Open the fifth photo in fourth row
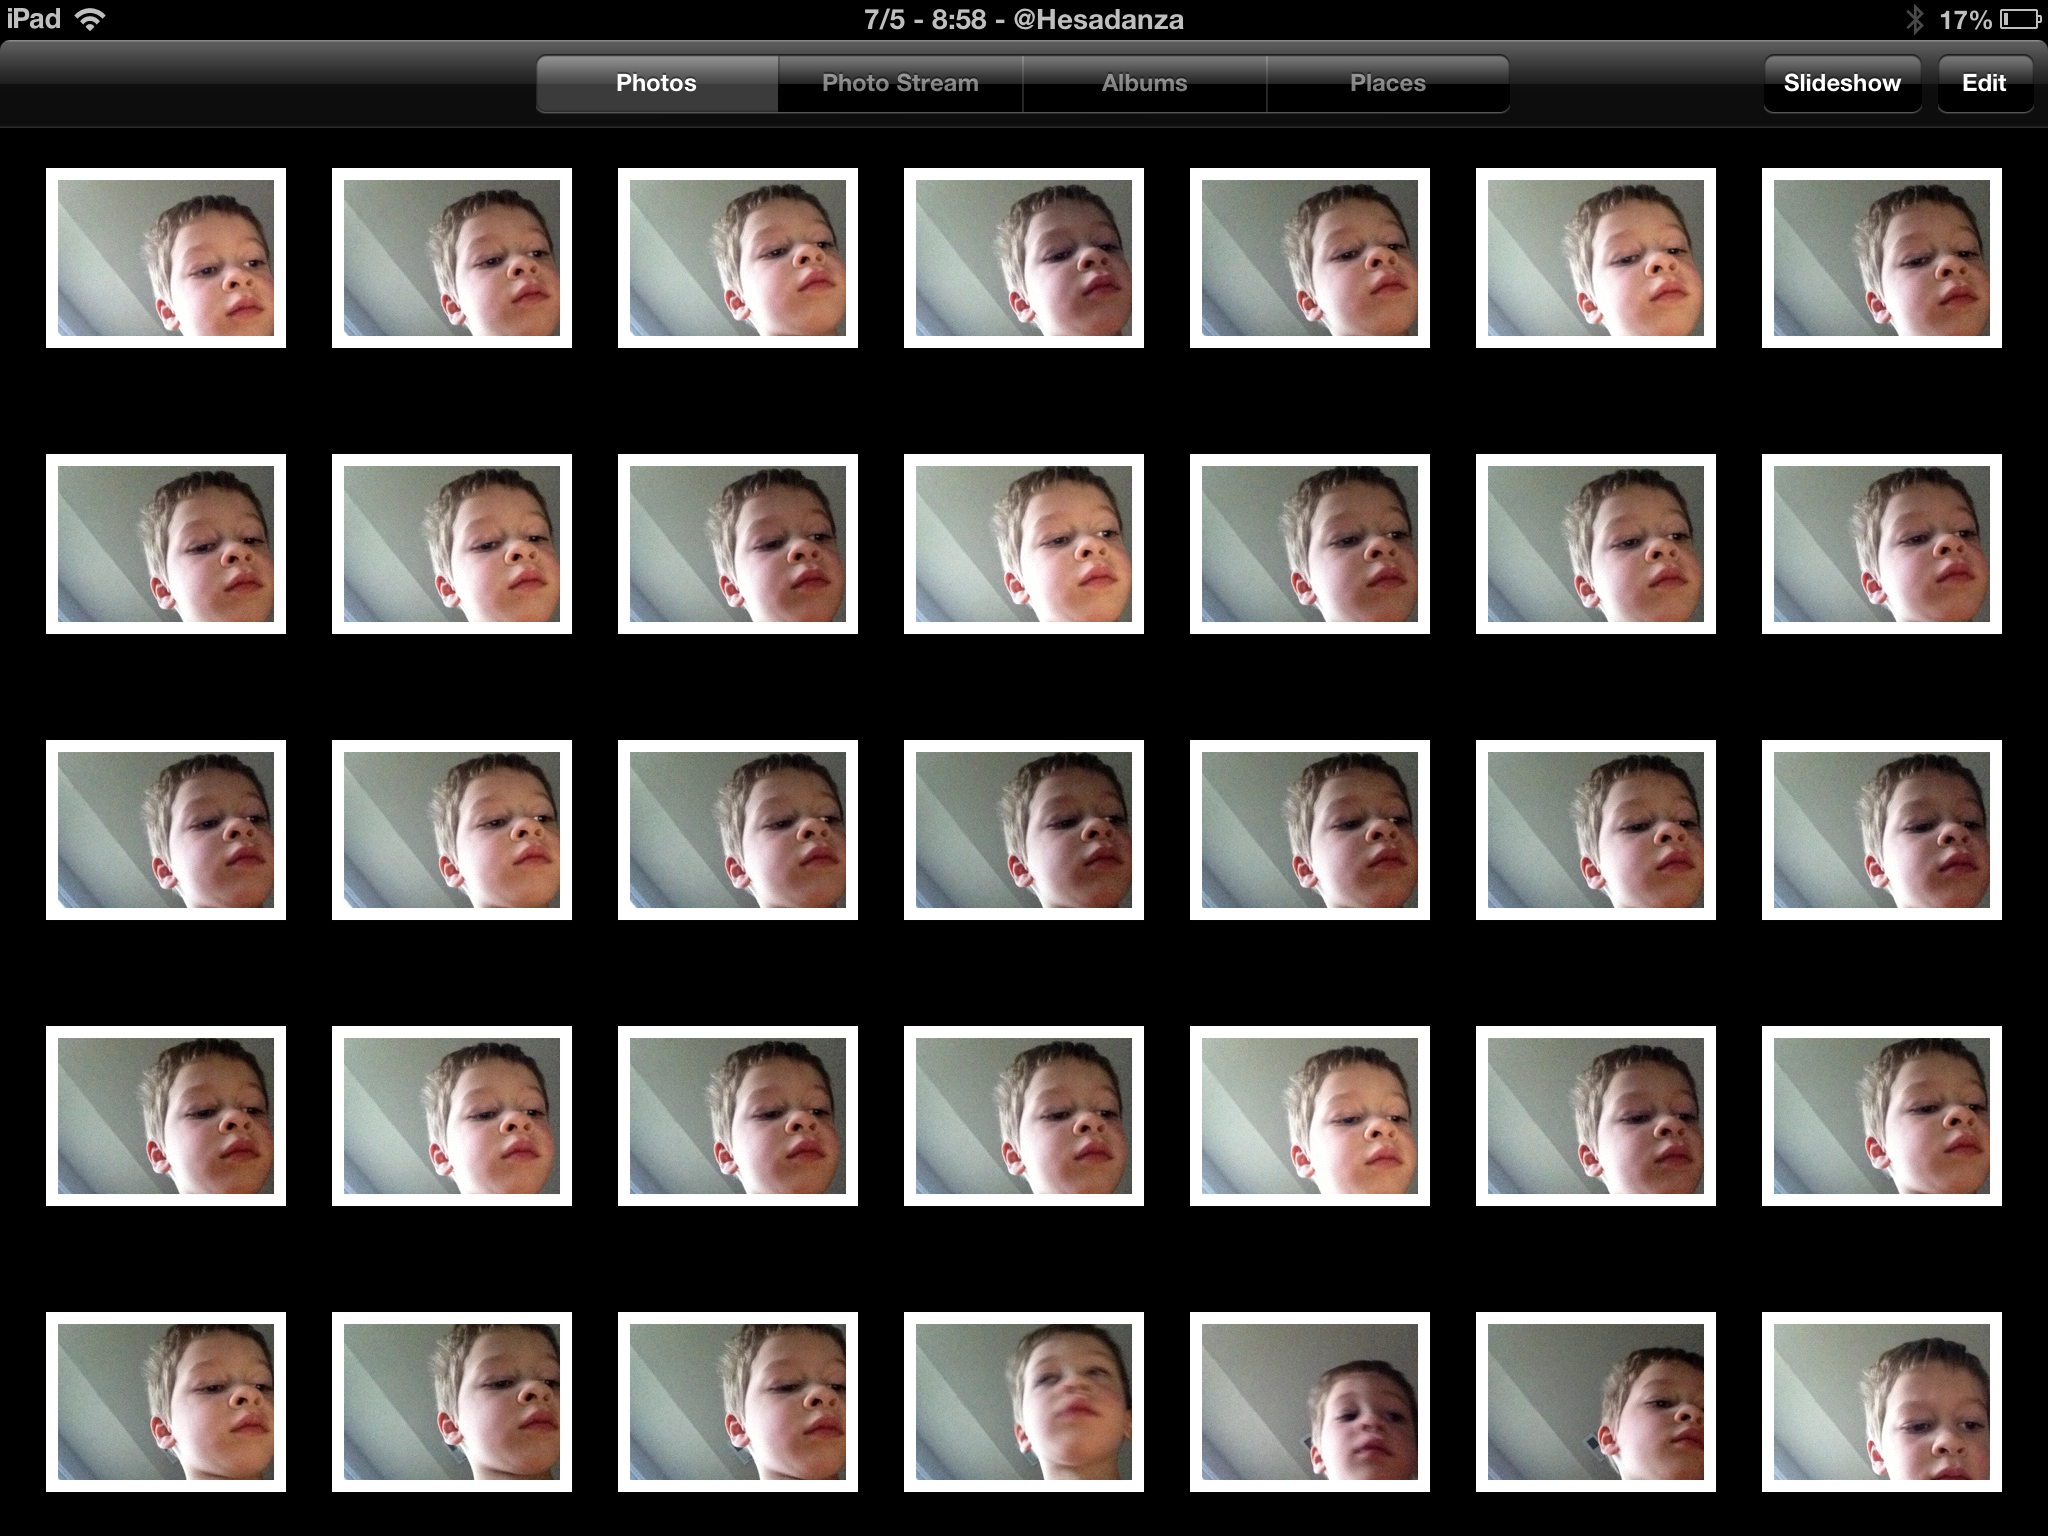This screenshot has height=1536, width=2048. coord(1309,1116)
